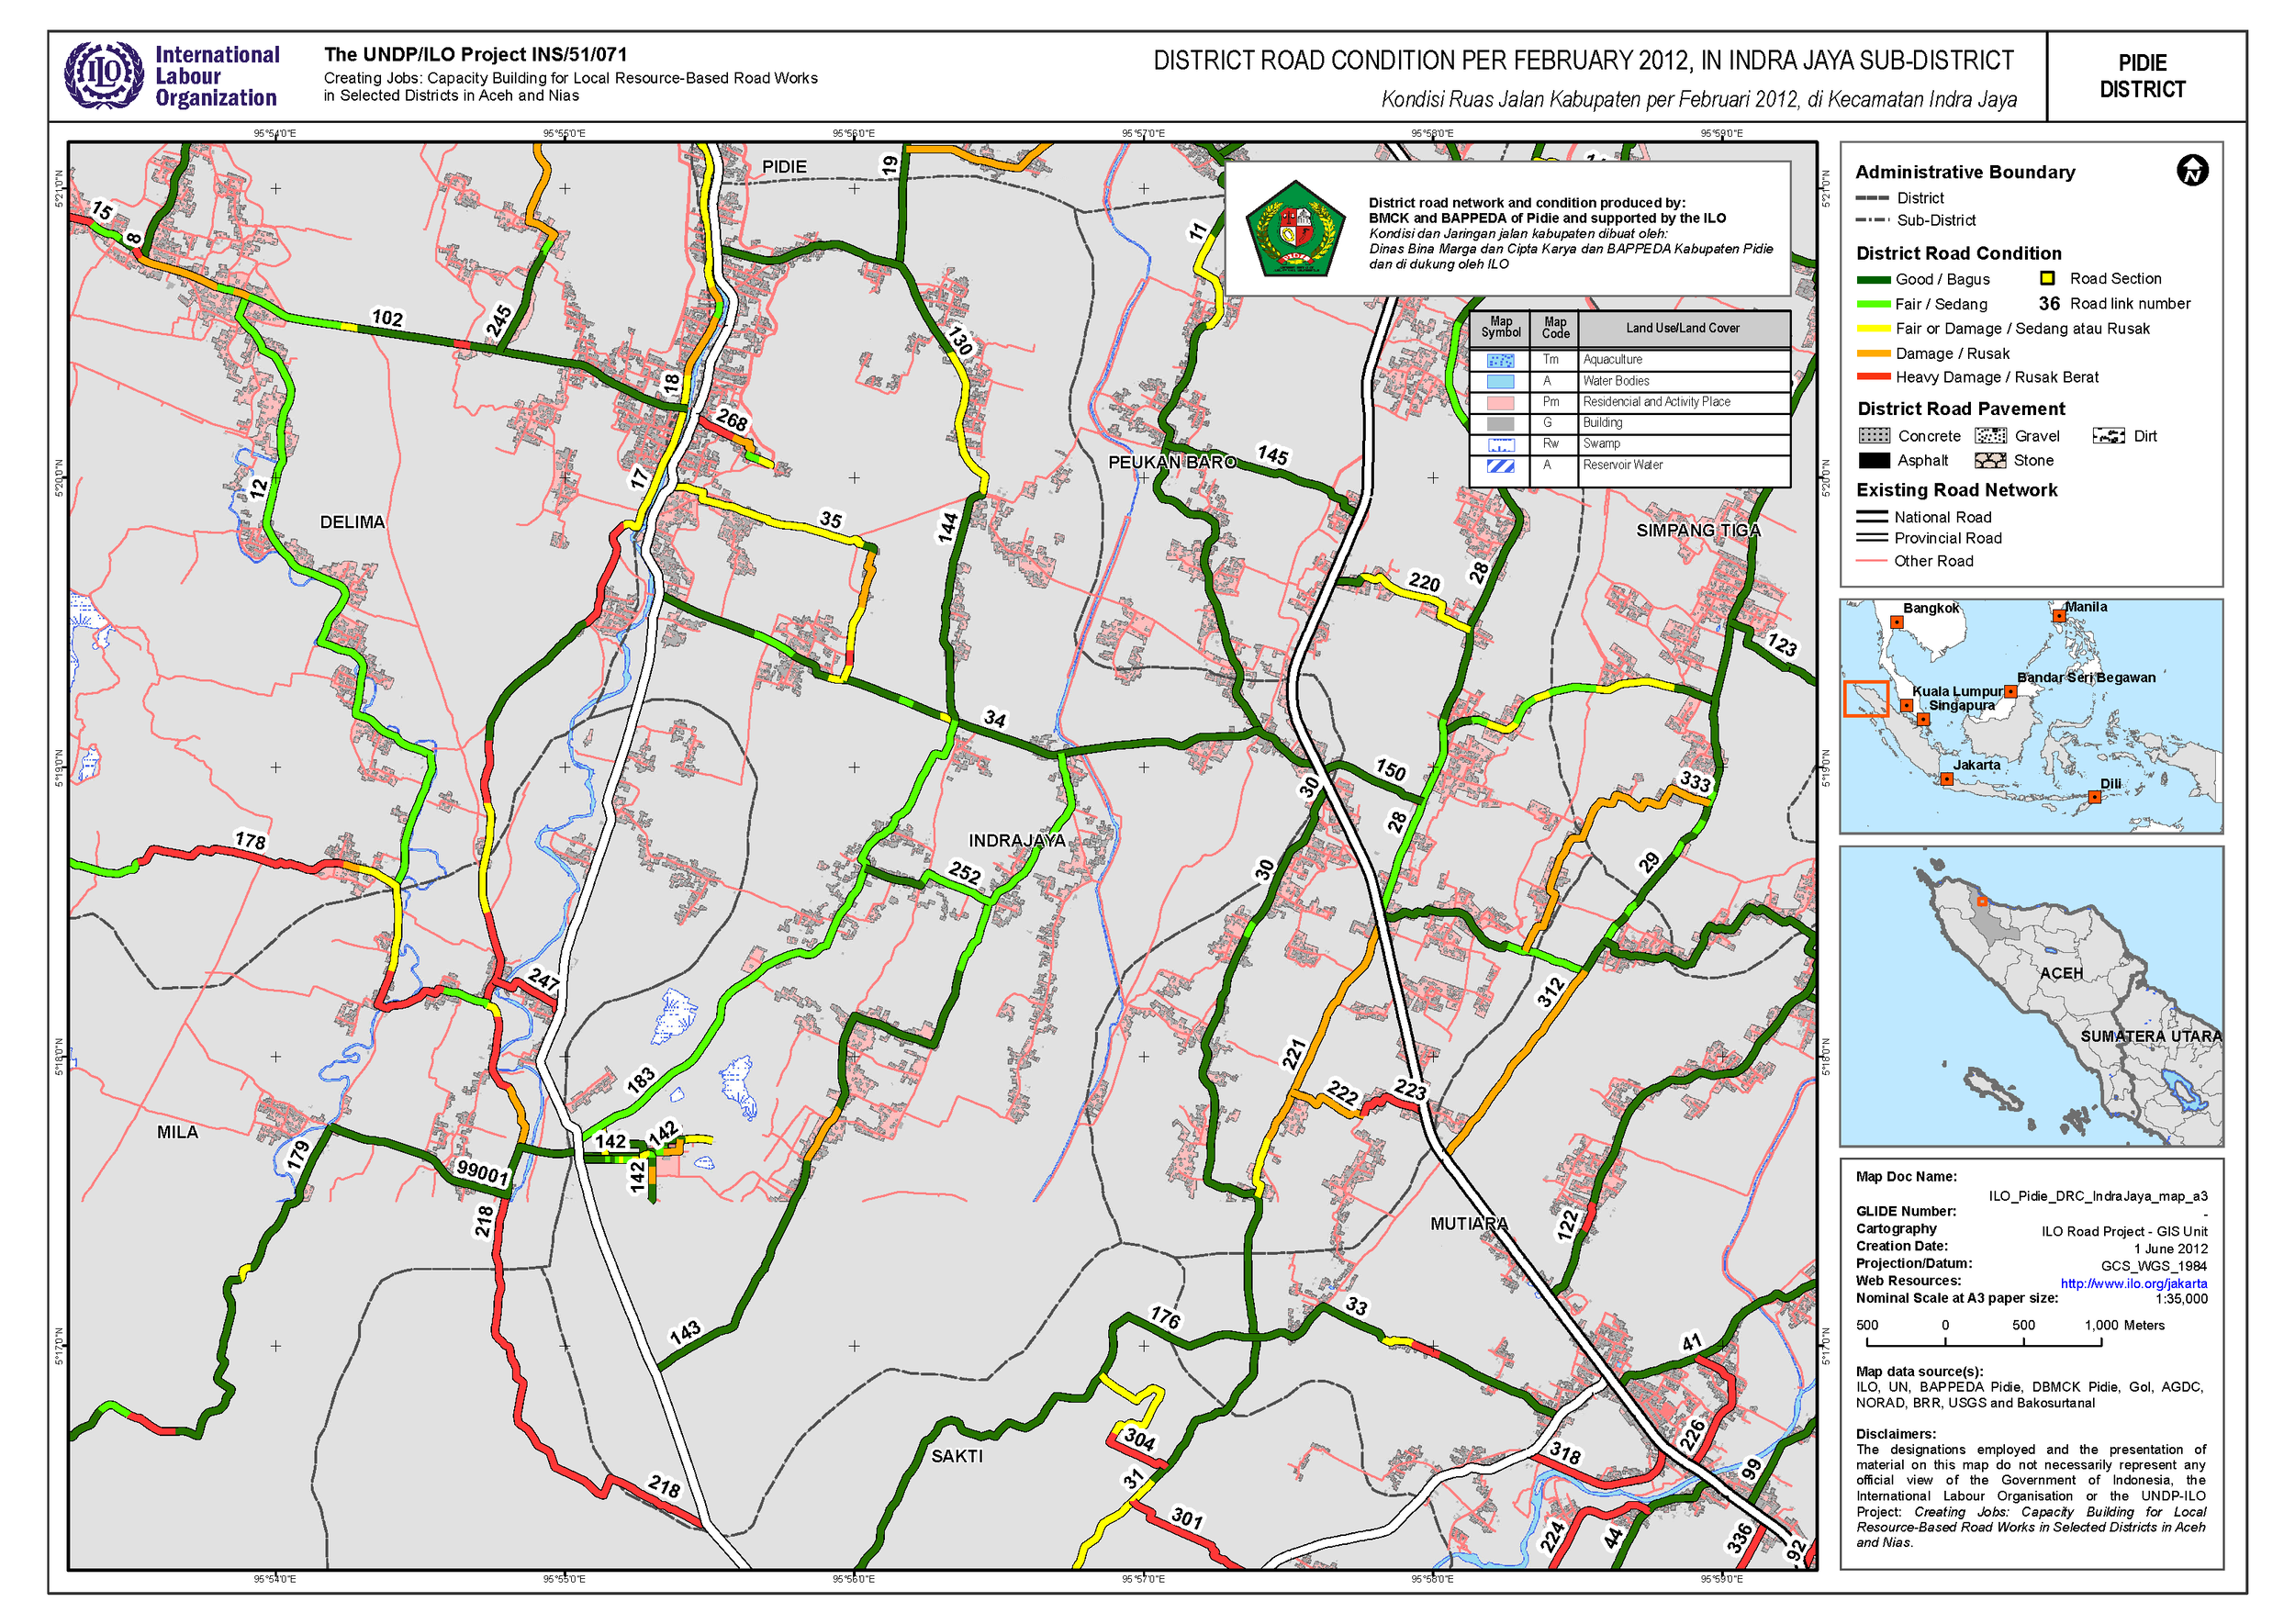Open the www.ilo.org/jakarta web link
Viewport: 2295px width, 1624px height.
pyautogui.click(x=2133, y=1284)
